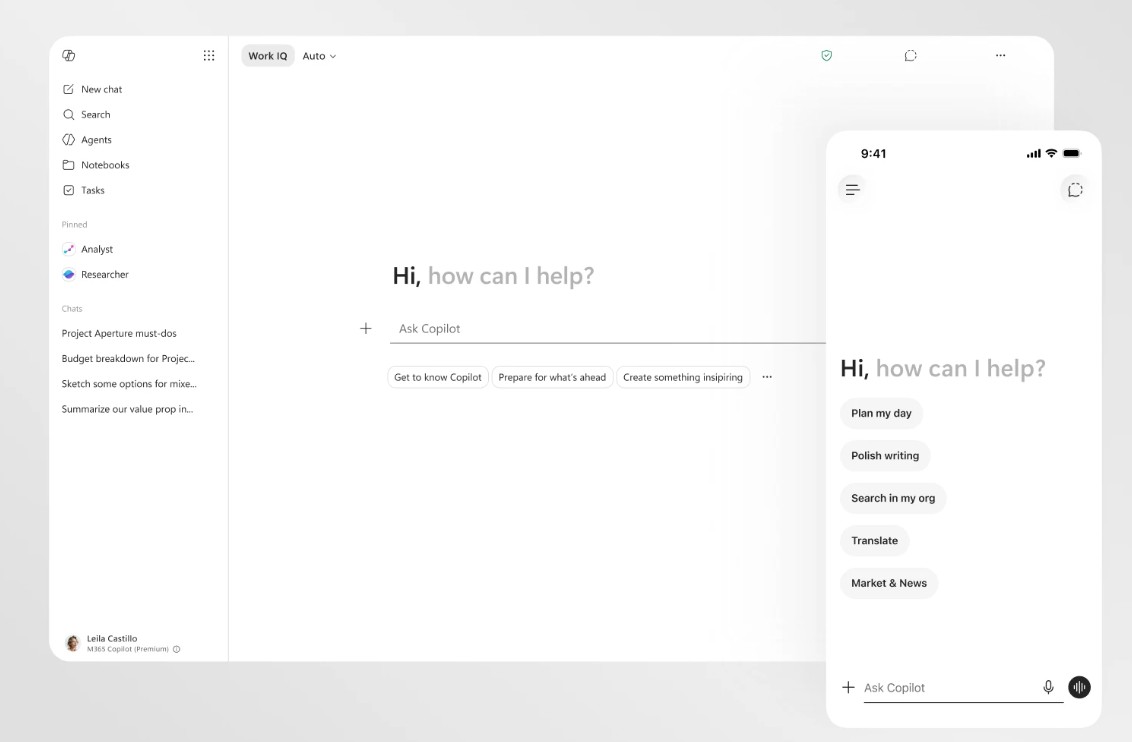Image resolution: width=1132 pixels, height=742 pixels.
Task: Tap the Search in my org chip
Action: [x=893, y=499]
